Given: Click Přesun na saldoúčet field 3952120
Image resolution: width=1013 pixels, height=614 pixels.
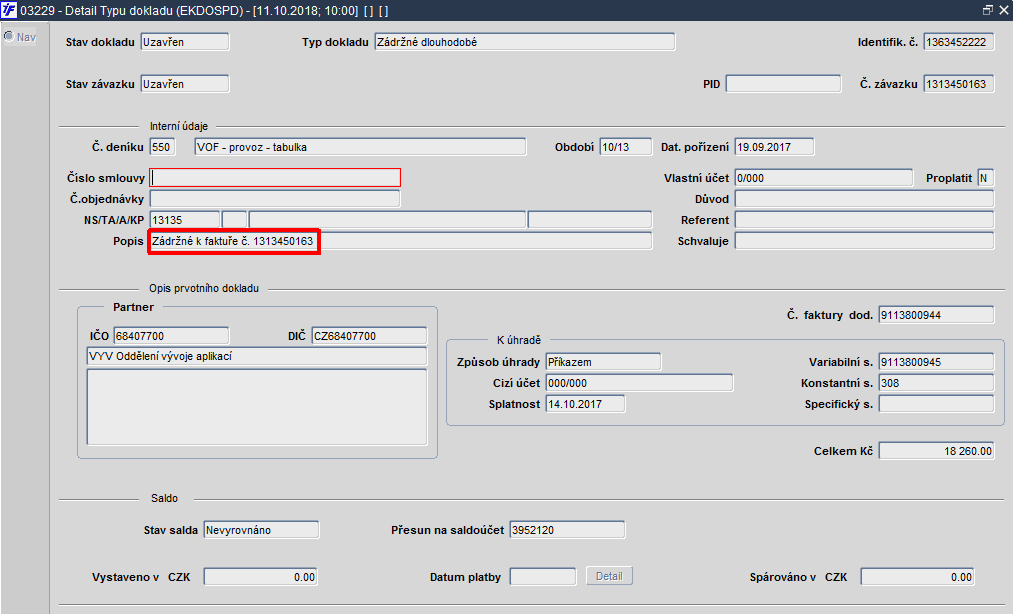Looking at the screenshot, I should tap(567, 530).
